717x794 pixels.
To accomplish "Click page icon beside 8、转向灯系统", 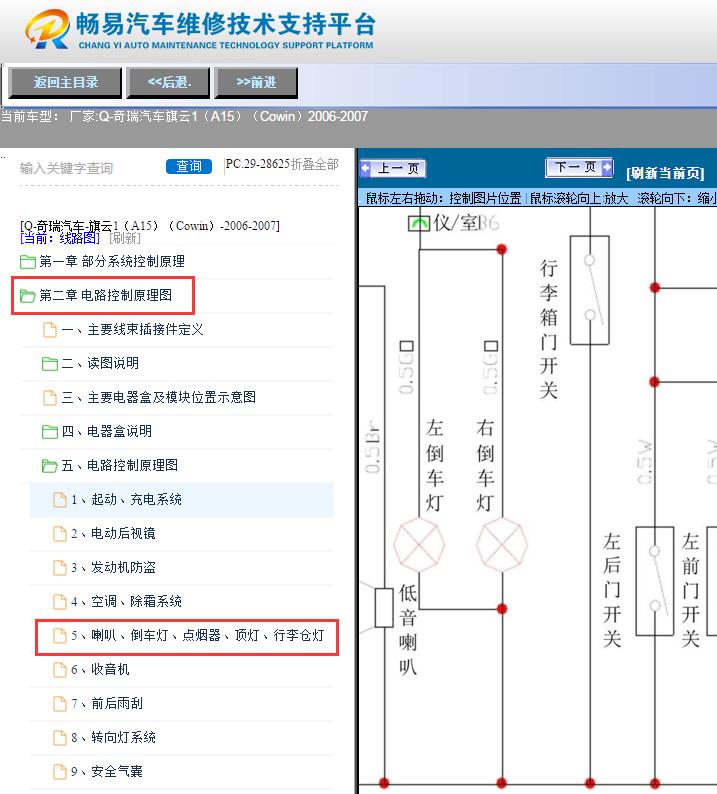I will point(60,738).
